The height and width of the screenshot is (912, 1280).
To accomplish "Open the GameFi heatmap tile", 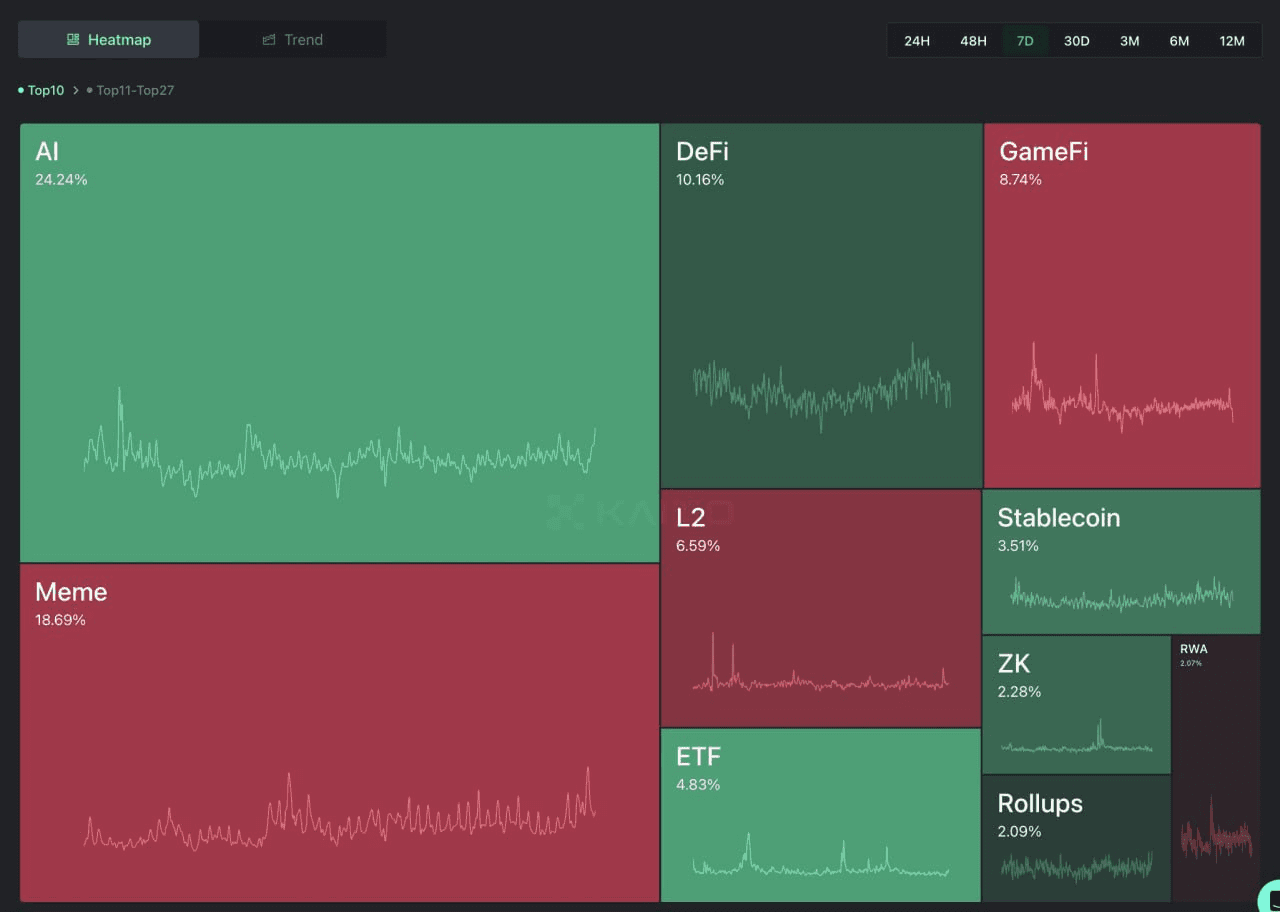I will pos(1122,306).
